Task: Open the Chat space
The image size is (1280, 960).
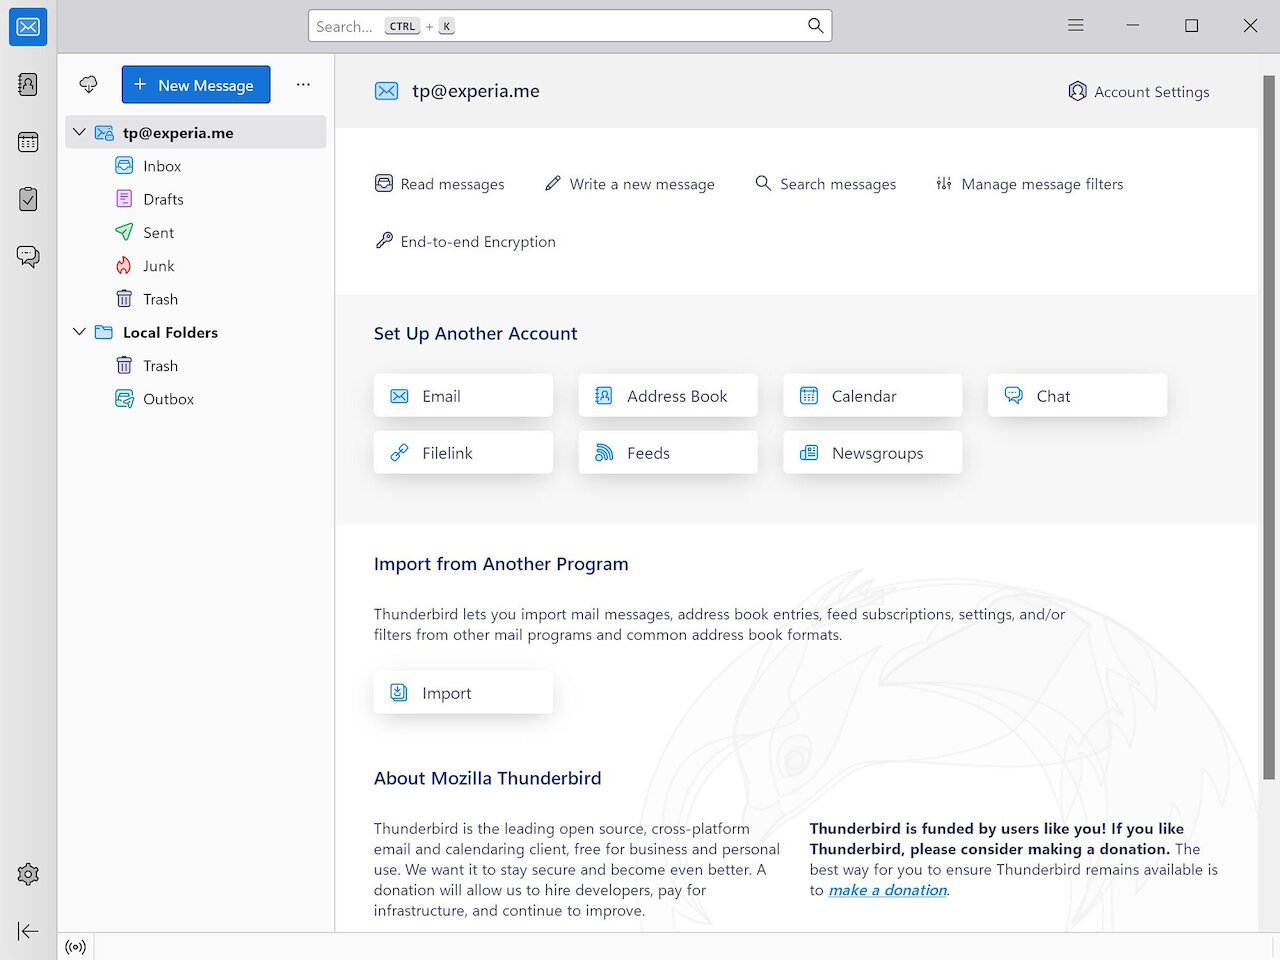Action: [27, 256]
